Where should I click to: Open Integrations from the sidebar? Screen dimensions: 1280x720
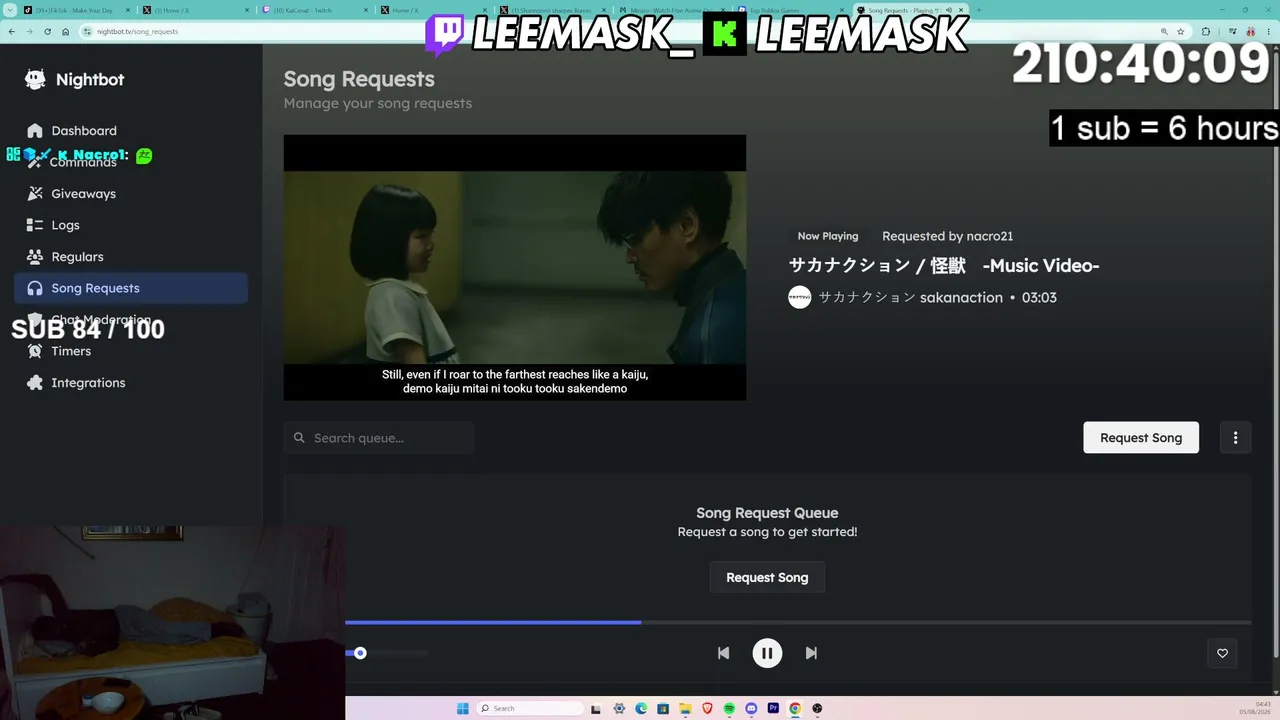(131, 383)
